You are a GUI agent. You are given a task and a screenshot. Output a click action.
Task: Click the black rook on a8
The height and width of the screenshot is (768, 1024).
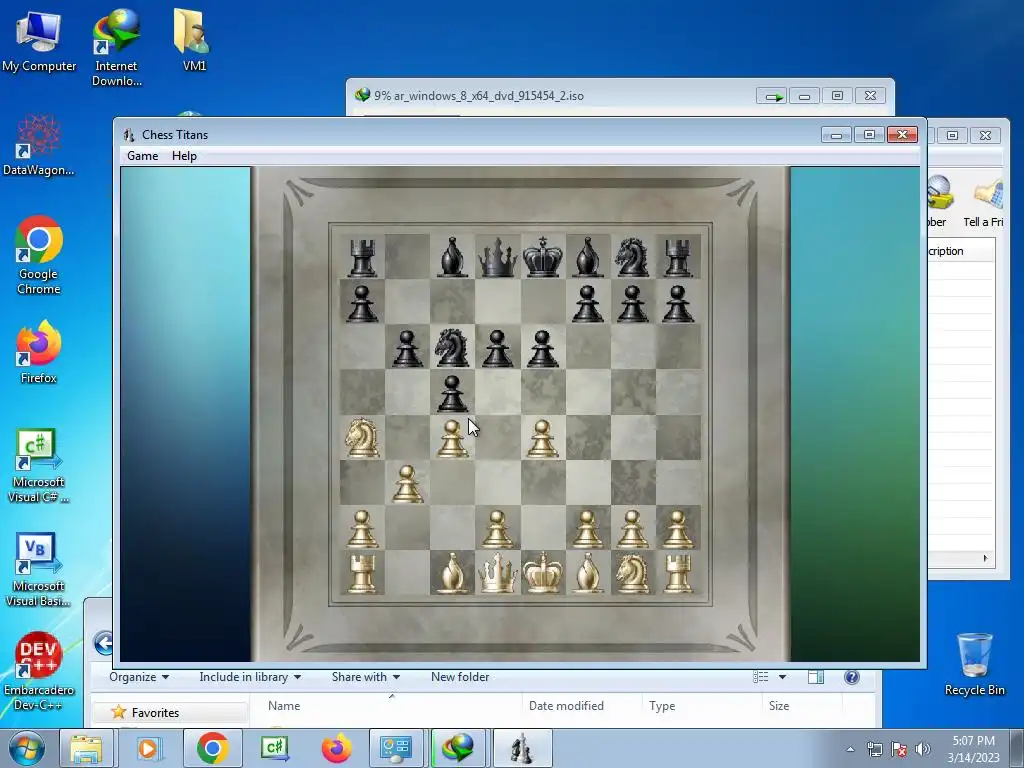(362, 257)
